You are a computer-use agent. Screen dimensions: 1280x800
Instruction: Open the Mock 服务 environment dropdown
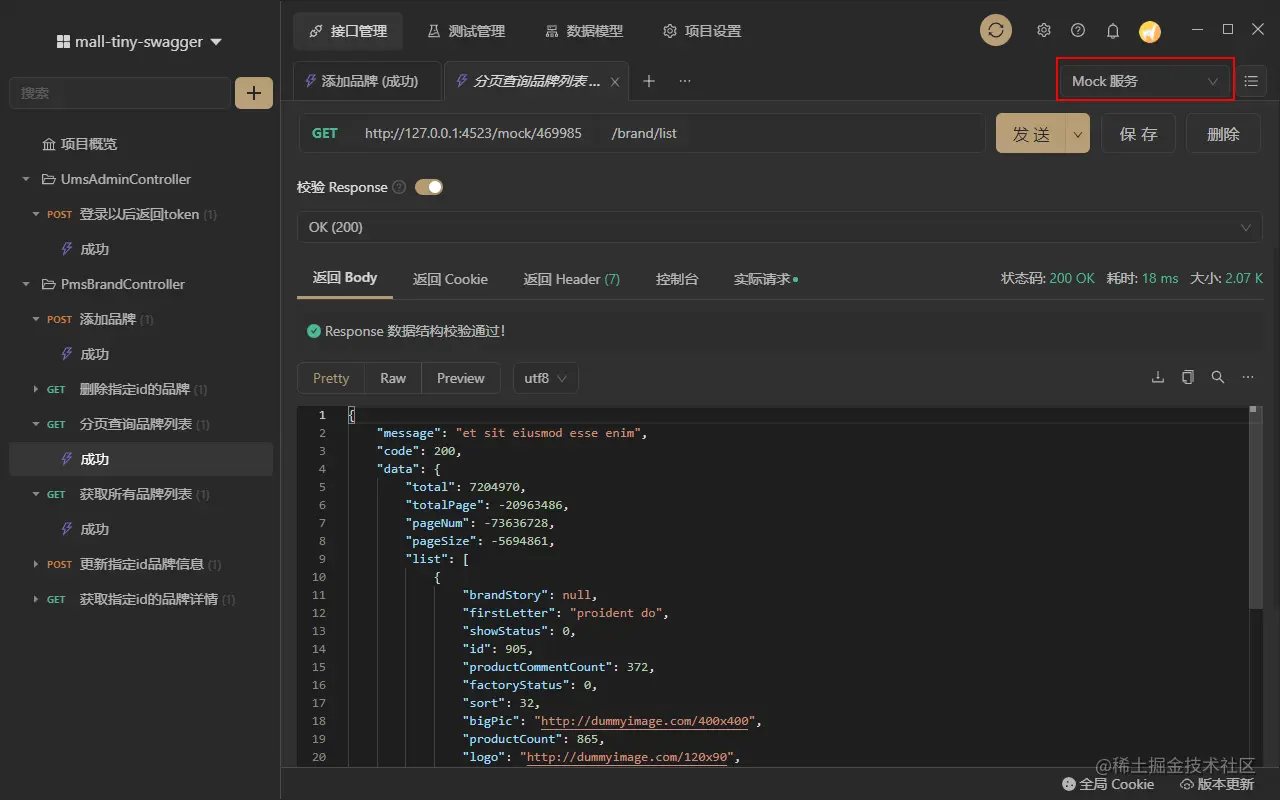pos(1145,81)
